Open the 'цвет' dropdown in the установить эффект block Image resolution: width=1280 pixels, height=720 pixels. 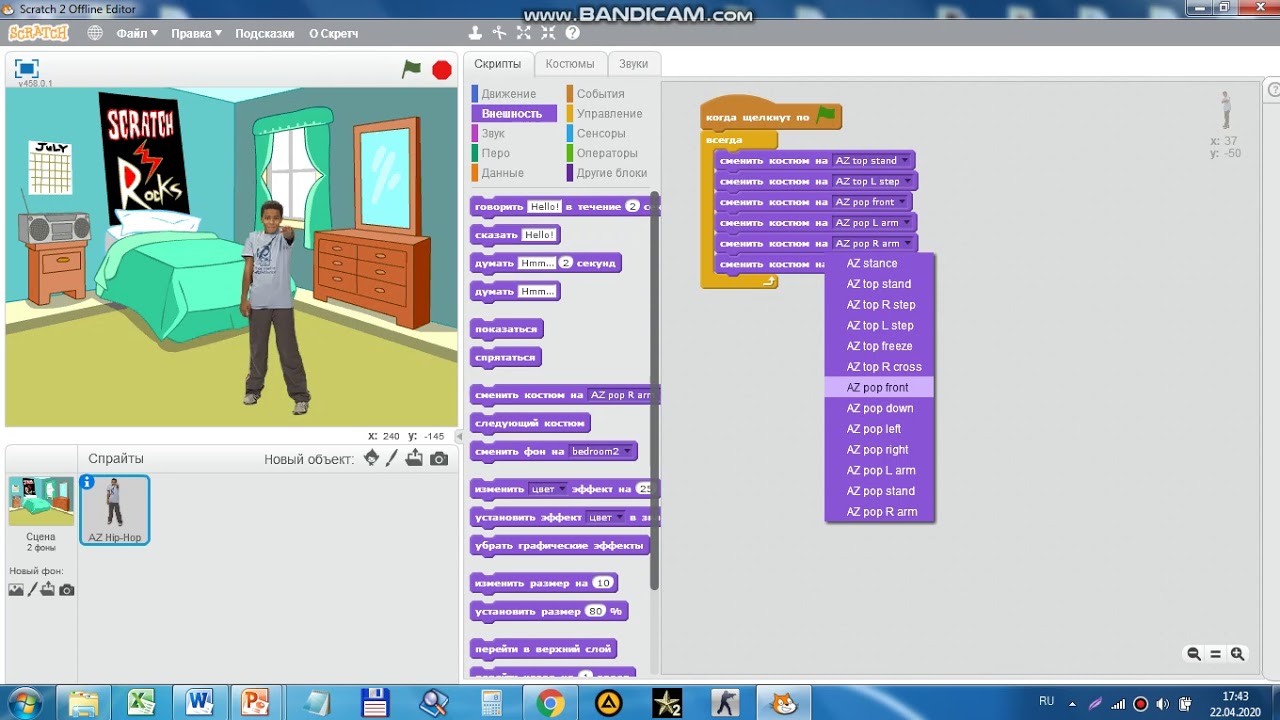pos(605,518)
